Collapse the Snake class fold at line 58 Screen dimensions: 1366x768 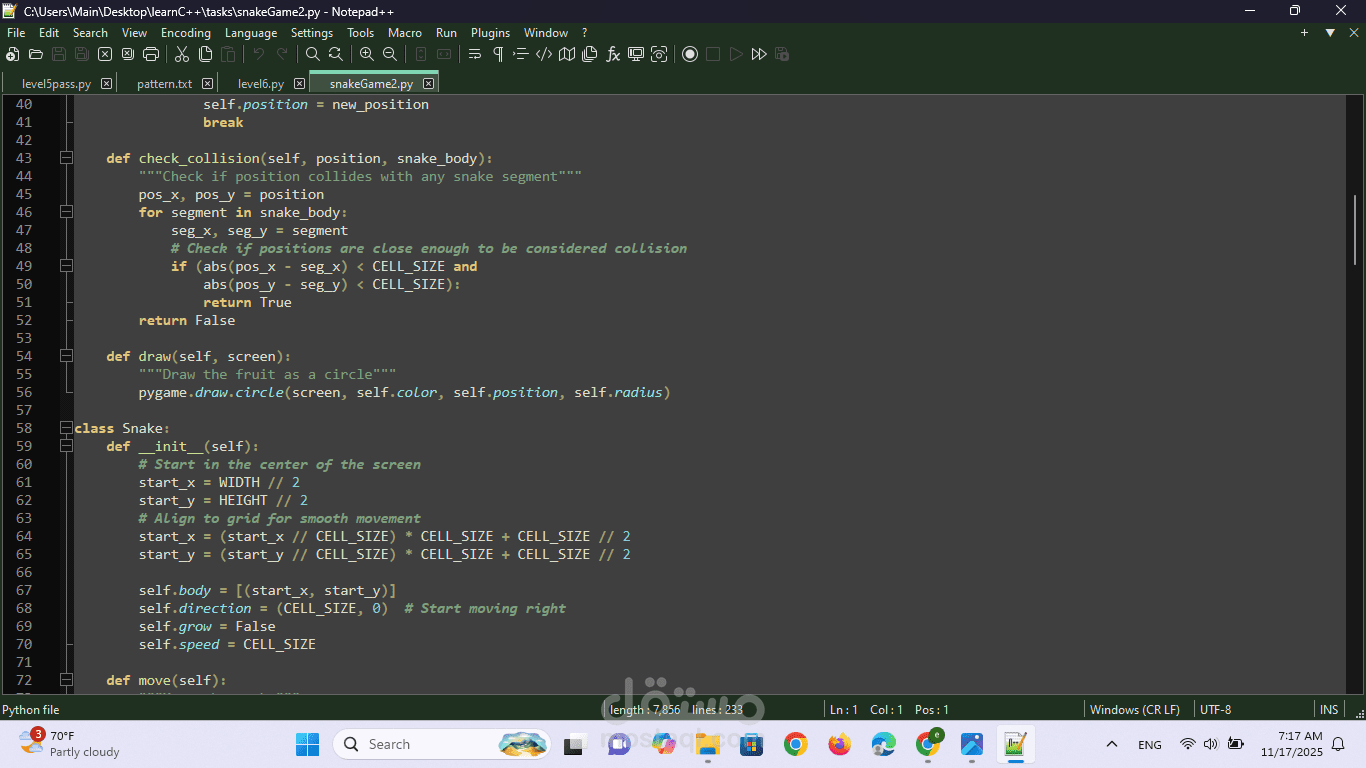coord(66,428)
